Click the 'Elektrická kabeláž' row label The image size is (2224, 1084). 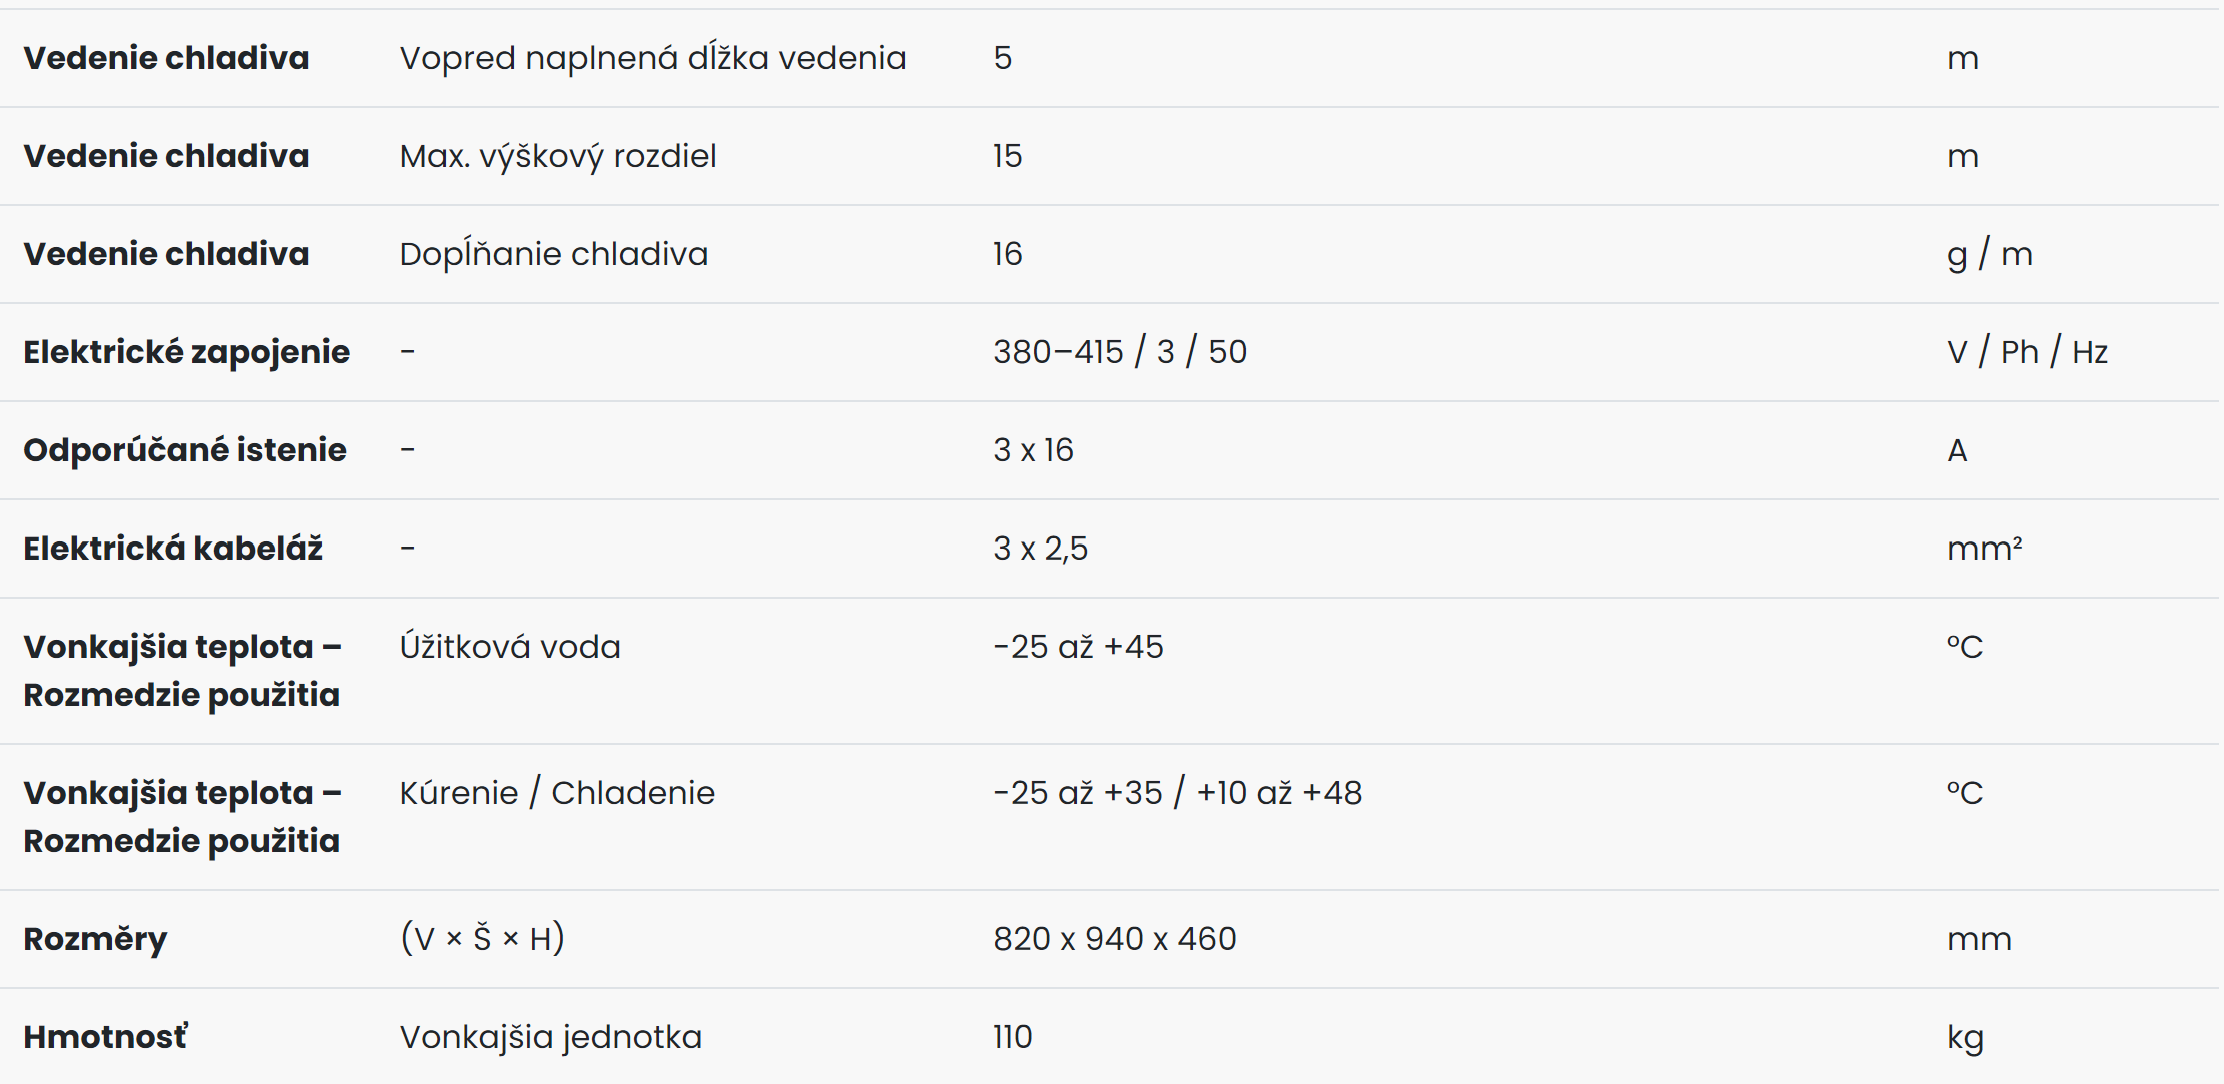coord(173,548)
